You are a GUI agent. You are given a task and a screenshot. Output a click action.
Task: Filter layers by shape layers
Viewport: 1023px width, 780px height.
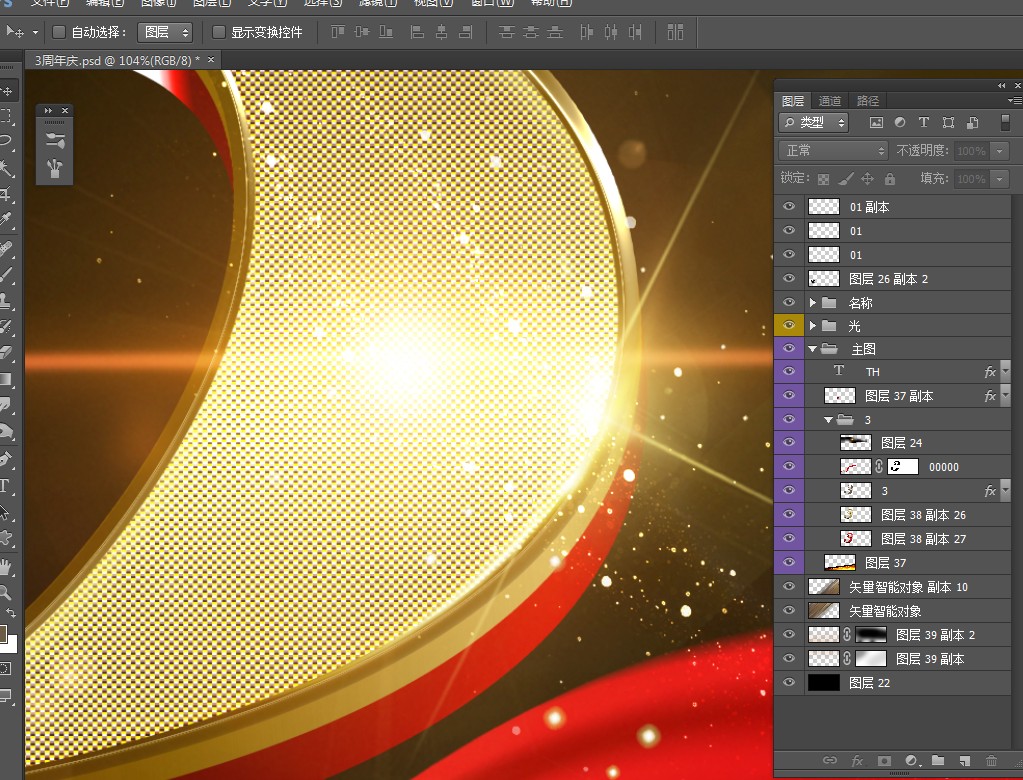[x=948, y=123]
